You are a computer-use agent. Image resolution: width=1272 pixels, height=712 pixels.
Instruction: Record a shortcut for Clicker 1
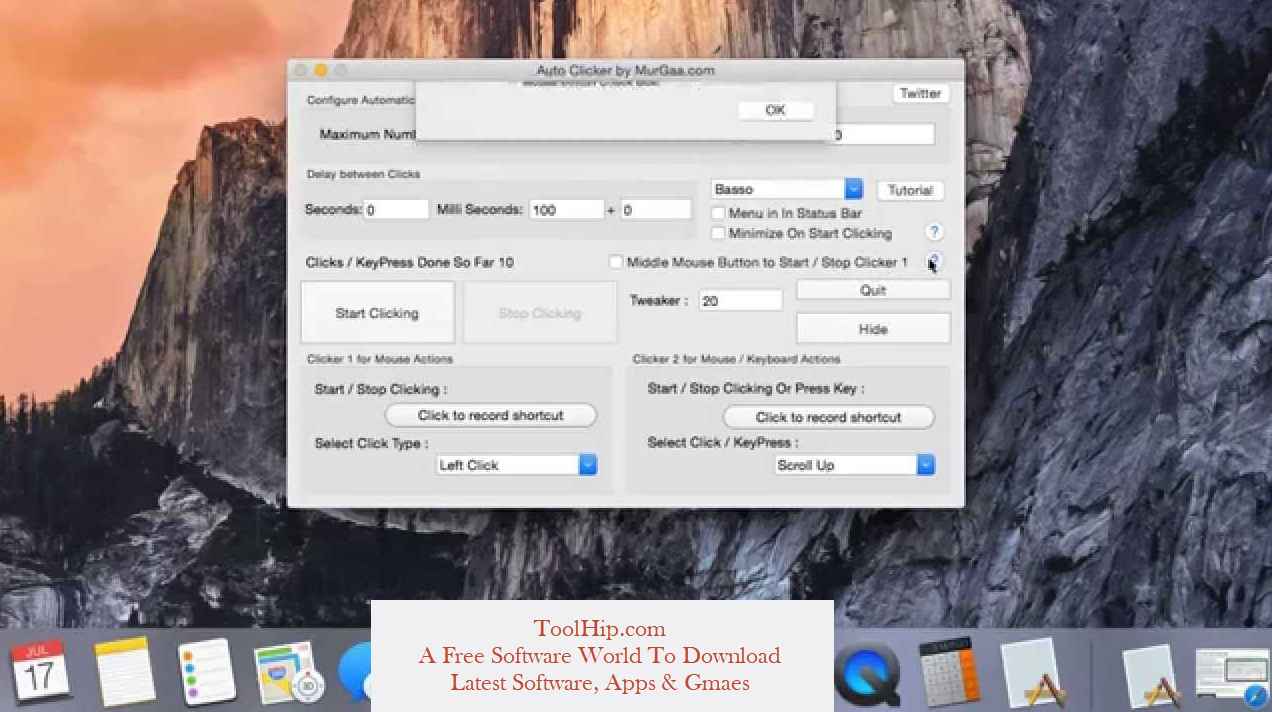click(491, 415)
